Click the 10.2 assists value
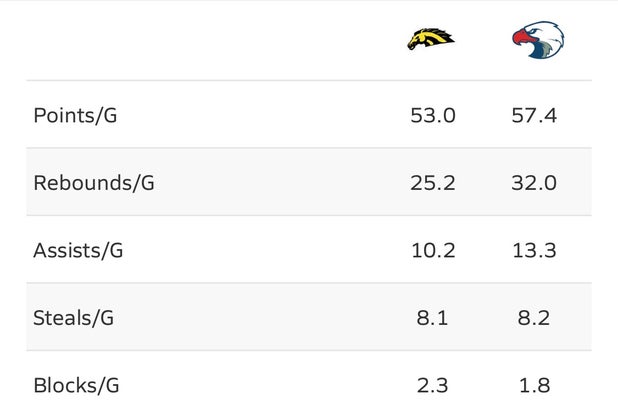Image resolution: width=618 pixels, height=416 pixels. click(x=433, y=251)
